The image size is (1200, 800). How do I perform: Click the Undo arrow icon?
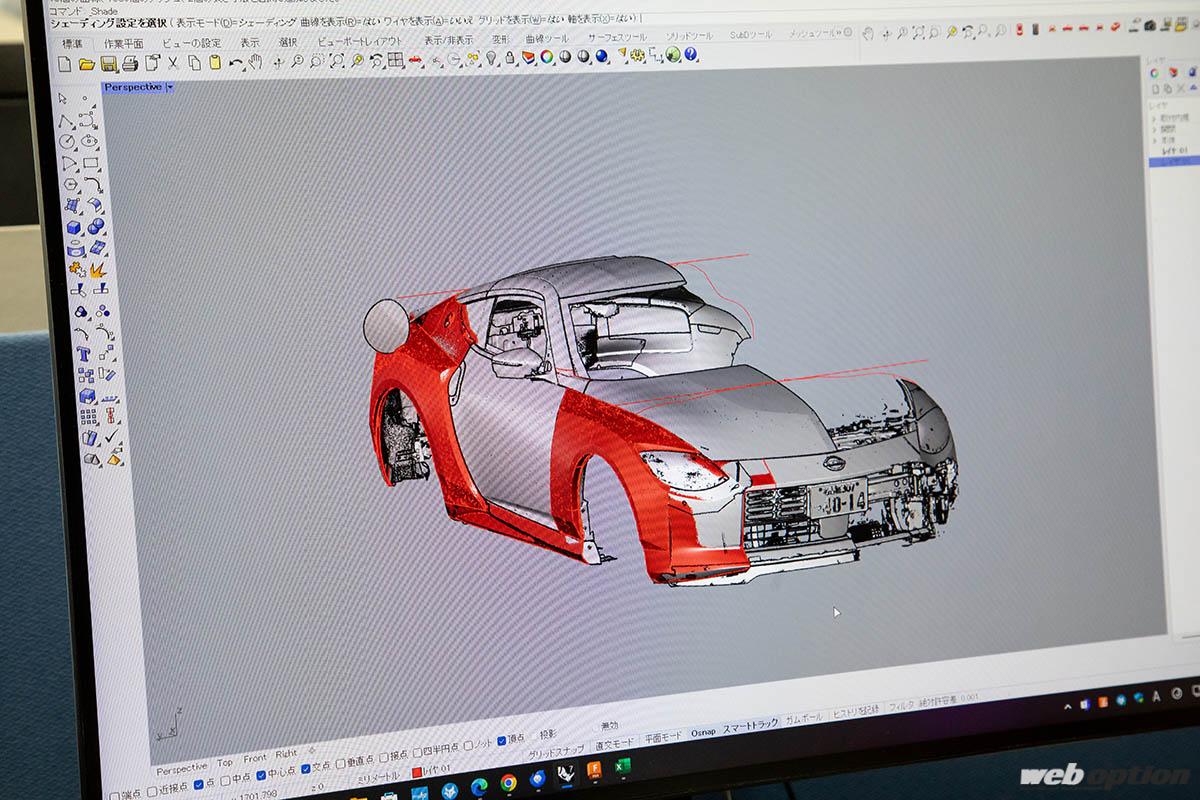(236, 63)
